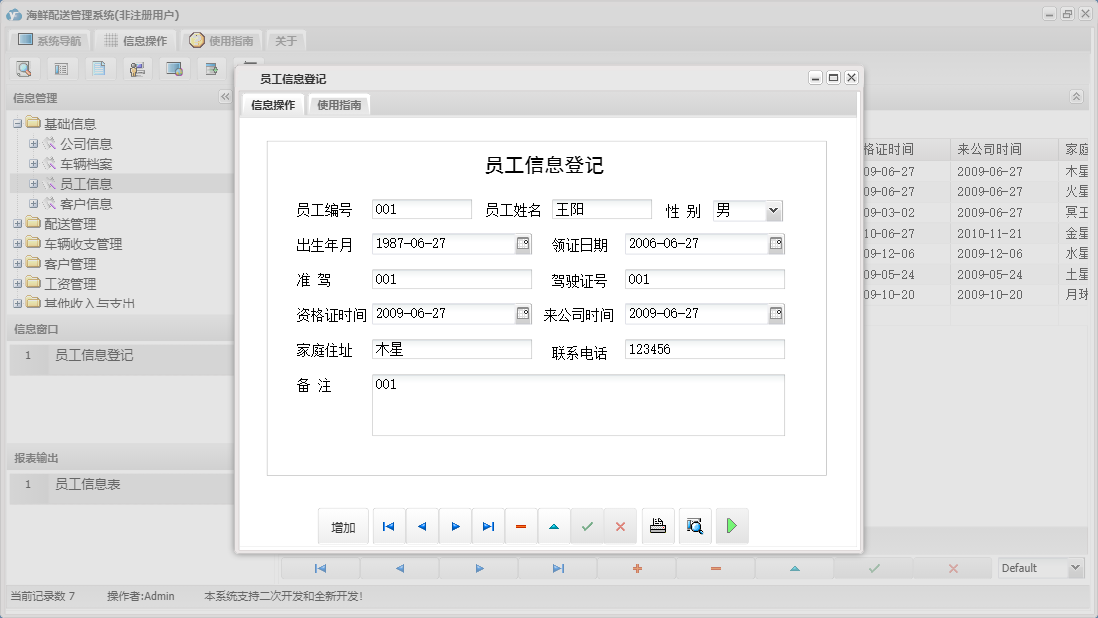Go to next record using the right arrow
This screenshot has height=618, width=1098.
pos(455,525)
